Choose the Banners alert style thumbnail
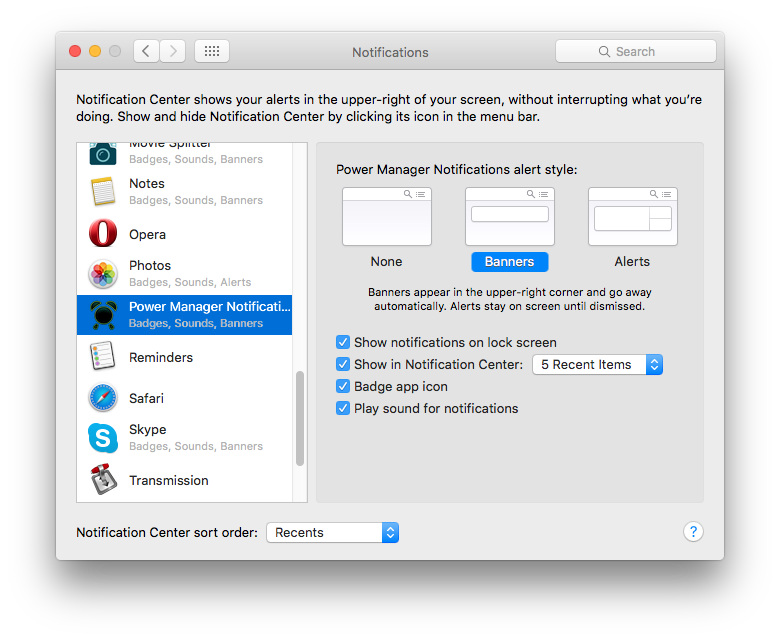 pos(509,216)
